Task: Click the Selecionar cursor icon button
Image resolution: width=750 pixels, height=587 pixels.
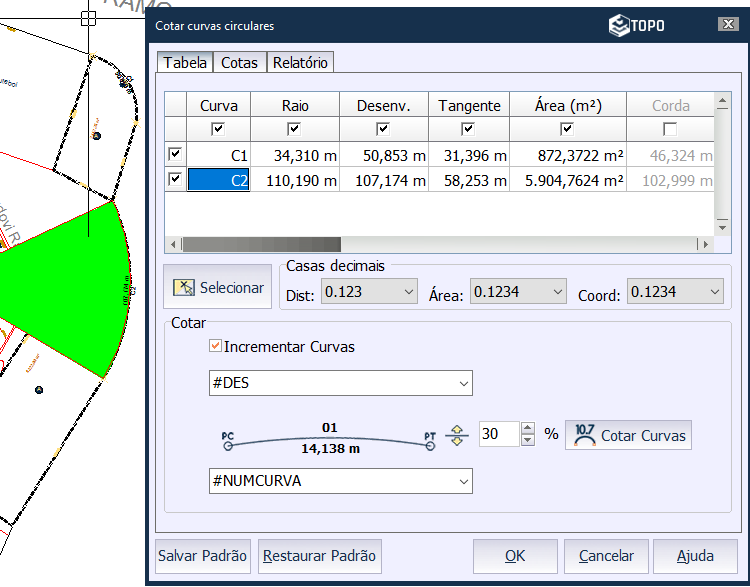Action: tap(184, 288)
